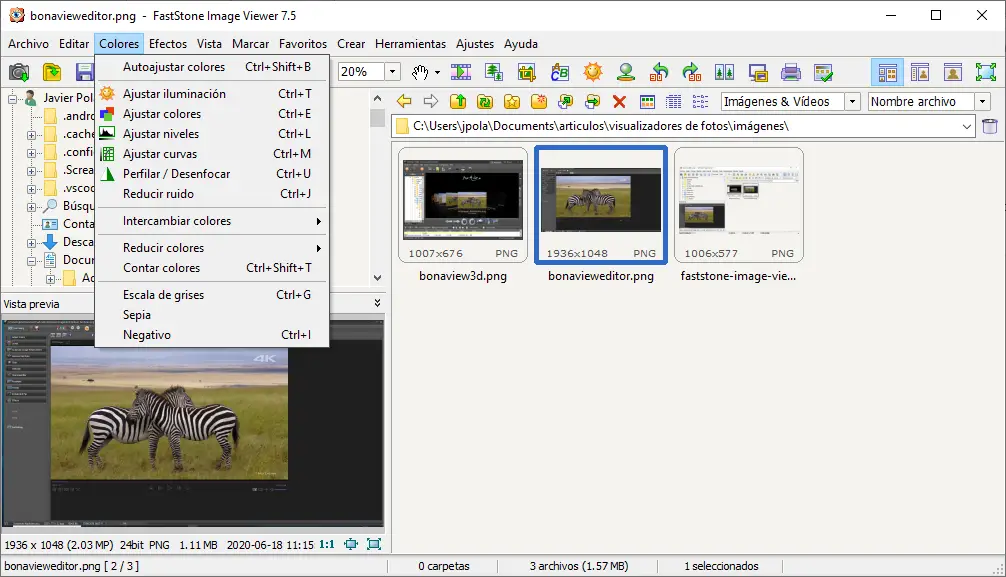Open the Imágenes & Vídeos filter dropdown
The width and height of the screenshot is (1006, 577).
click(852, 101)
